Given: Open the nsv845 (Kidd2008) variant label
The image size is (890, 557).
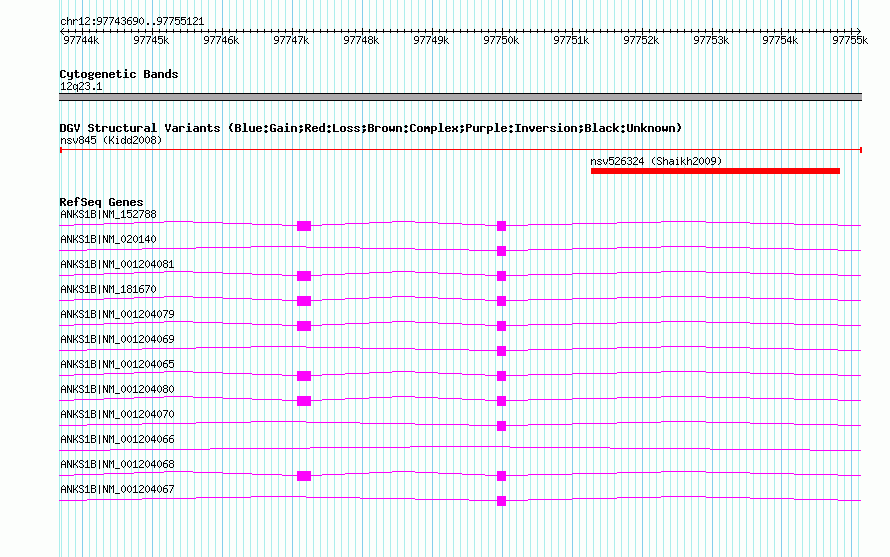Looking at the screenshot, I should click(x=111, y=140).
